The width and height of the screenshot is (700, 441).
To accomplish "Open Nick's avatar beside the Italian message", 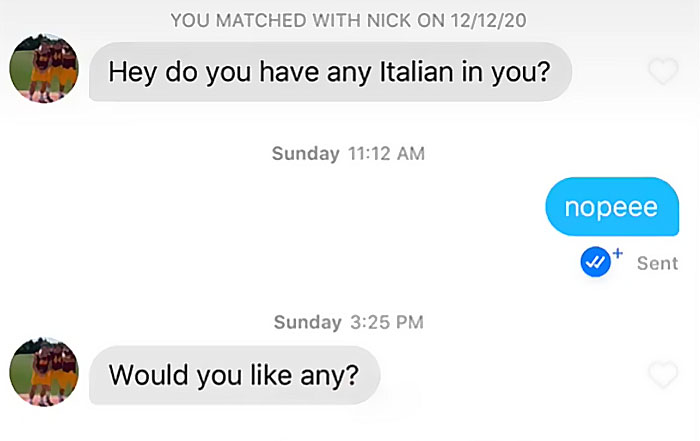I will pos(44,72).
